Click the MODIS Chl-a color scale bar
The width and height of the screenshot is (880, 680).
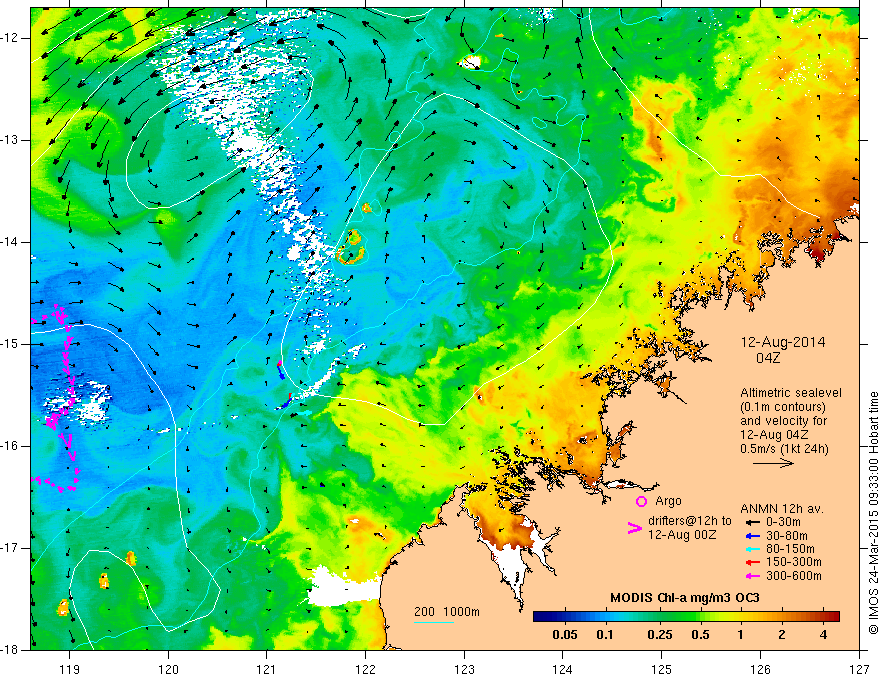pyautogui.click(x=686, y=617)
